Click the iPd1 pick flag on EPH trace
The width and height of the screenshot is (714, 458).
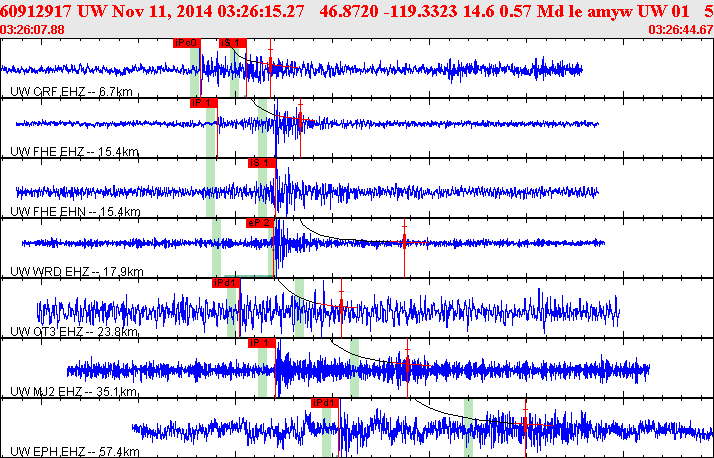pos(325,403)
